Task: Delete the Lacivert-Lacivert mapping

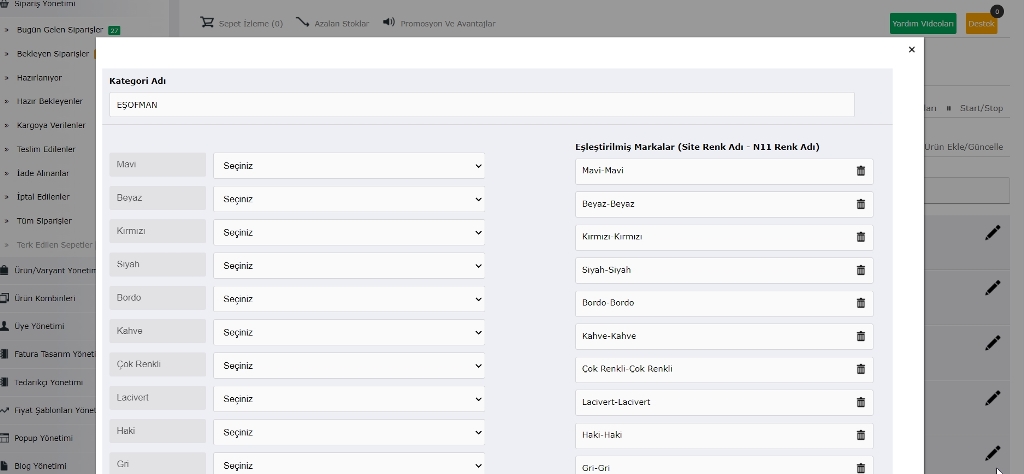Action: [860, 402]
